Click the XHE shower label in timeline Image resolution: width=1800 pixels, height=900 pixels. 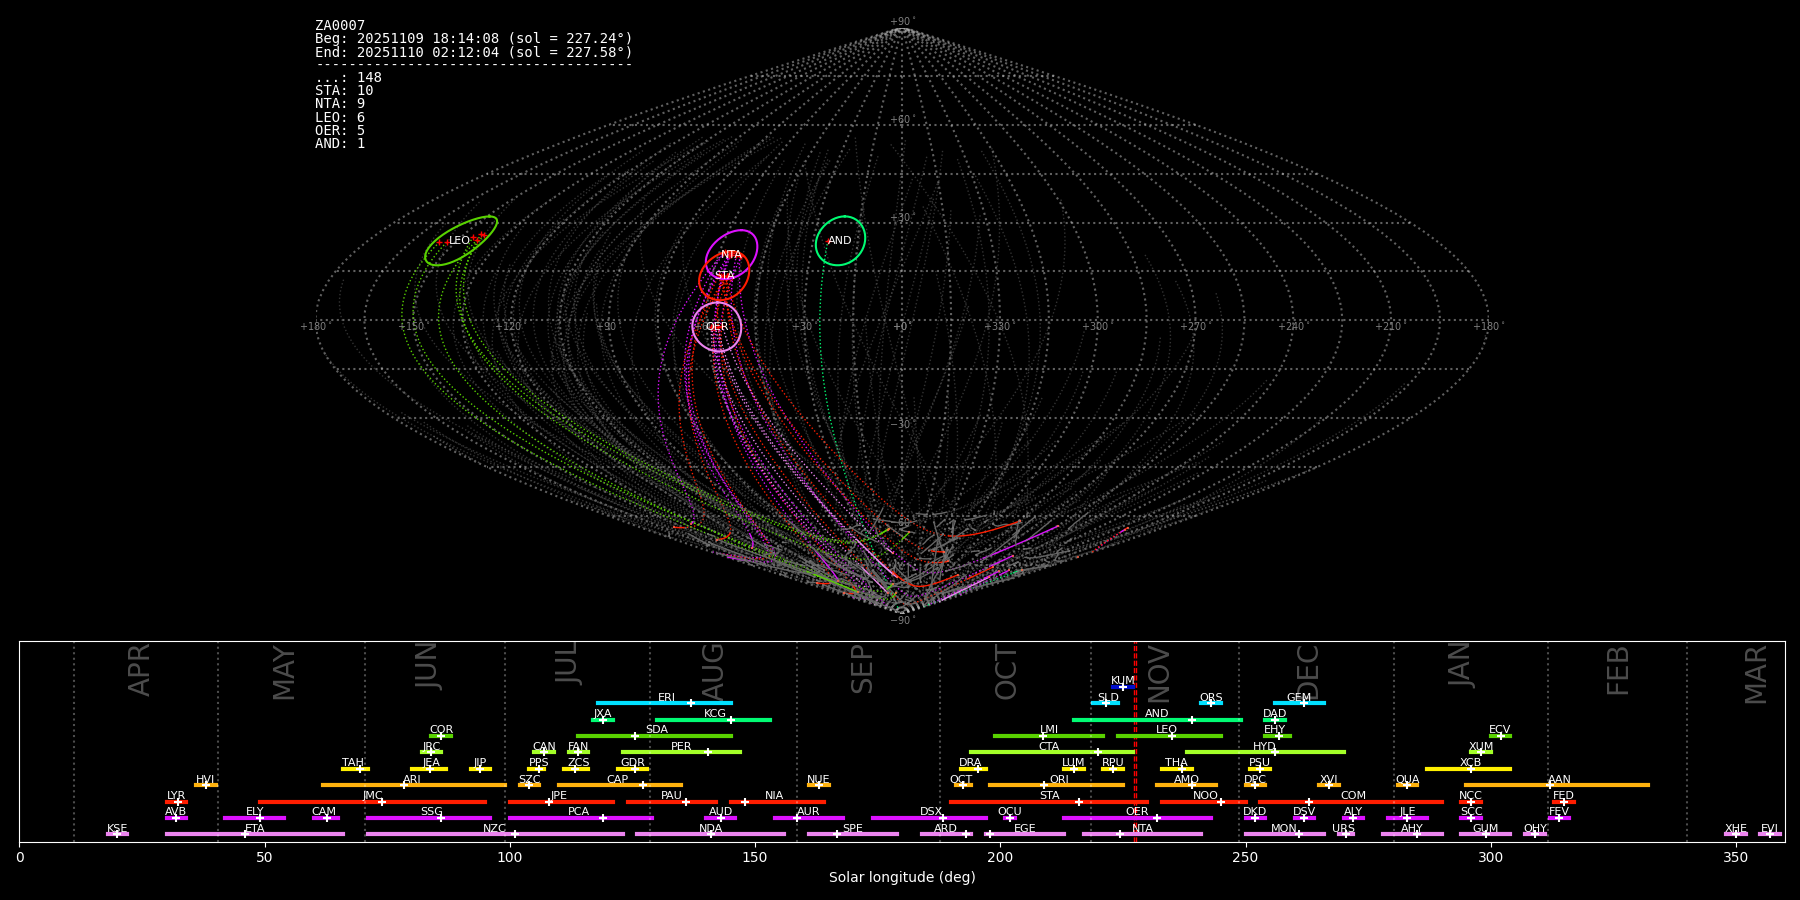1736,829
